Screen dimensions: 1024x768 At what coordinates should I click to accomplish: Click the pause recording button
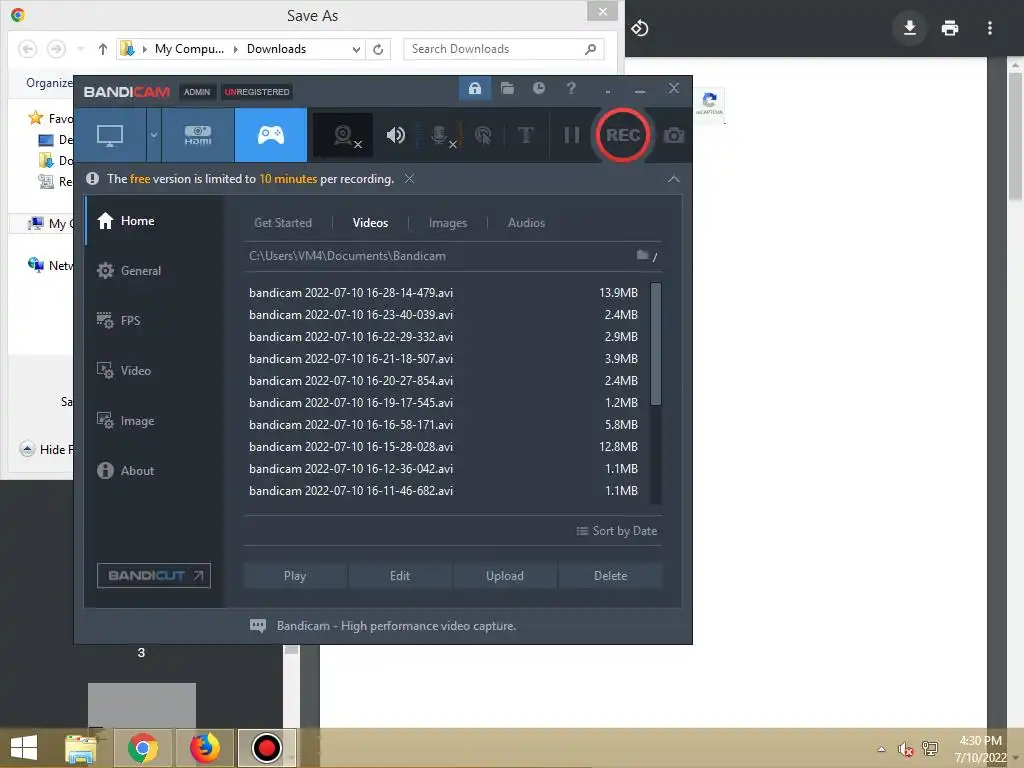[571, 135]
